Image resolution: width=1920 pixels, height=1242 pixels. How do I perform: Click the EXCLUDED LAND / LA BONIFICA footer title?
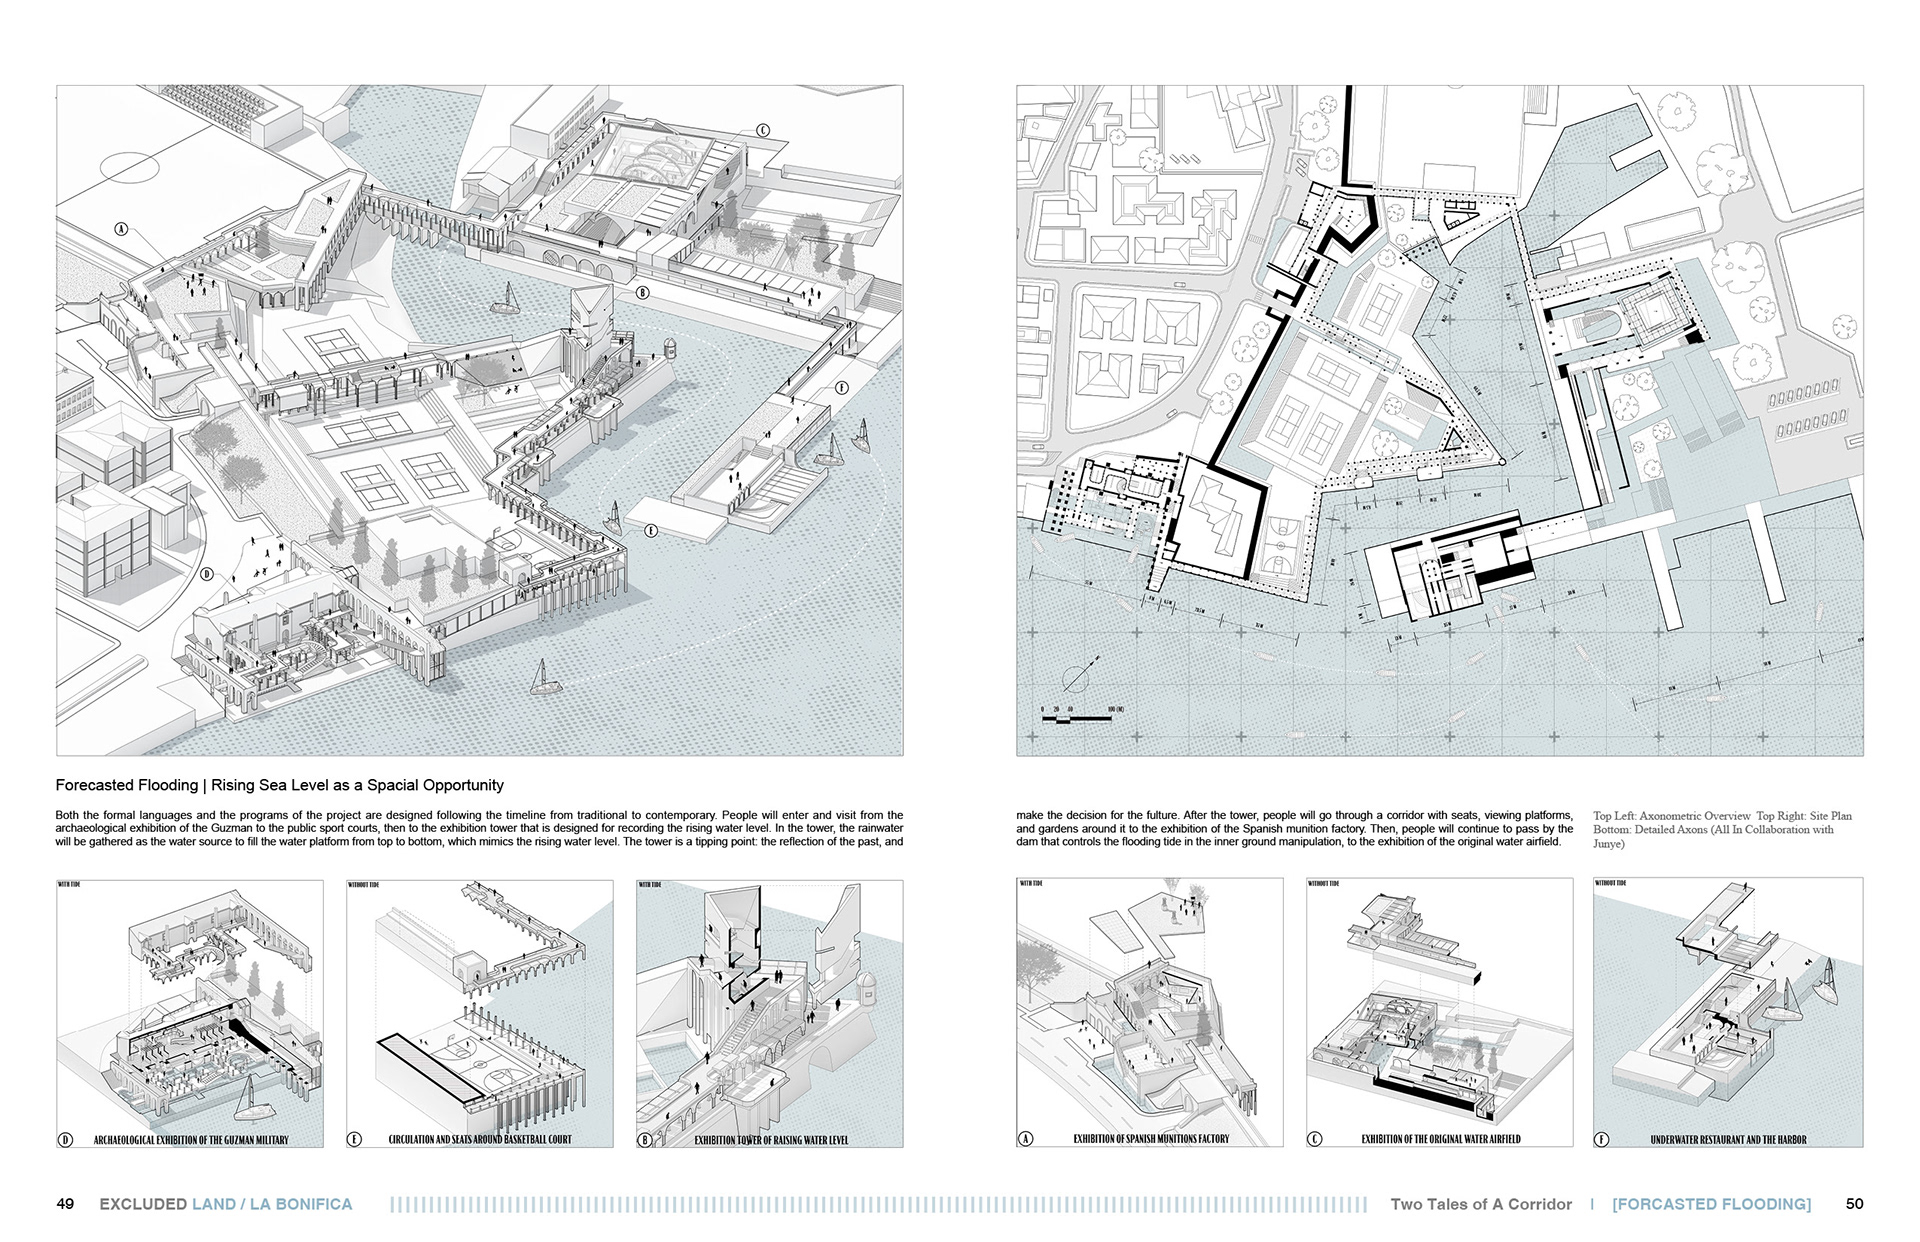(225, 1204)
